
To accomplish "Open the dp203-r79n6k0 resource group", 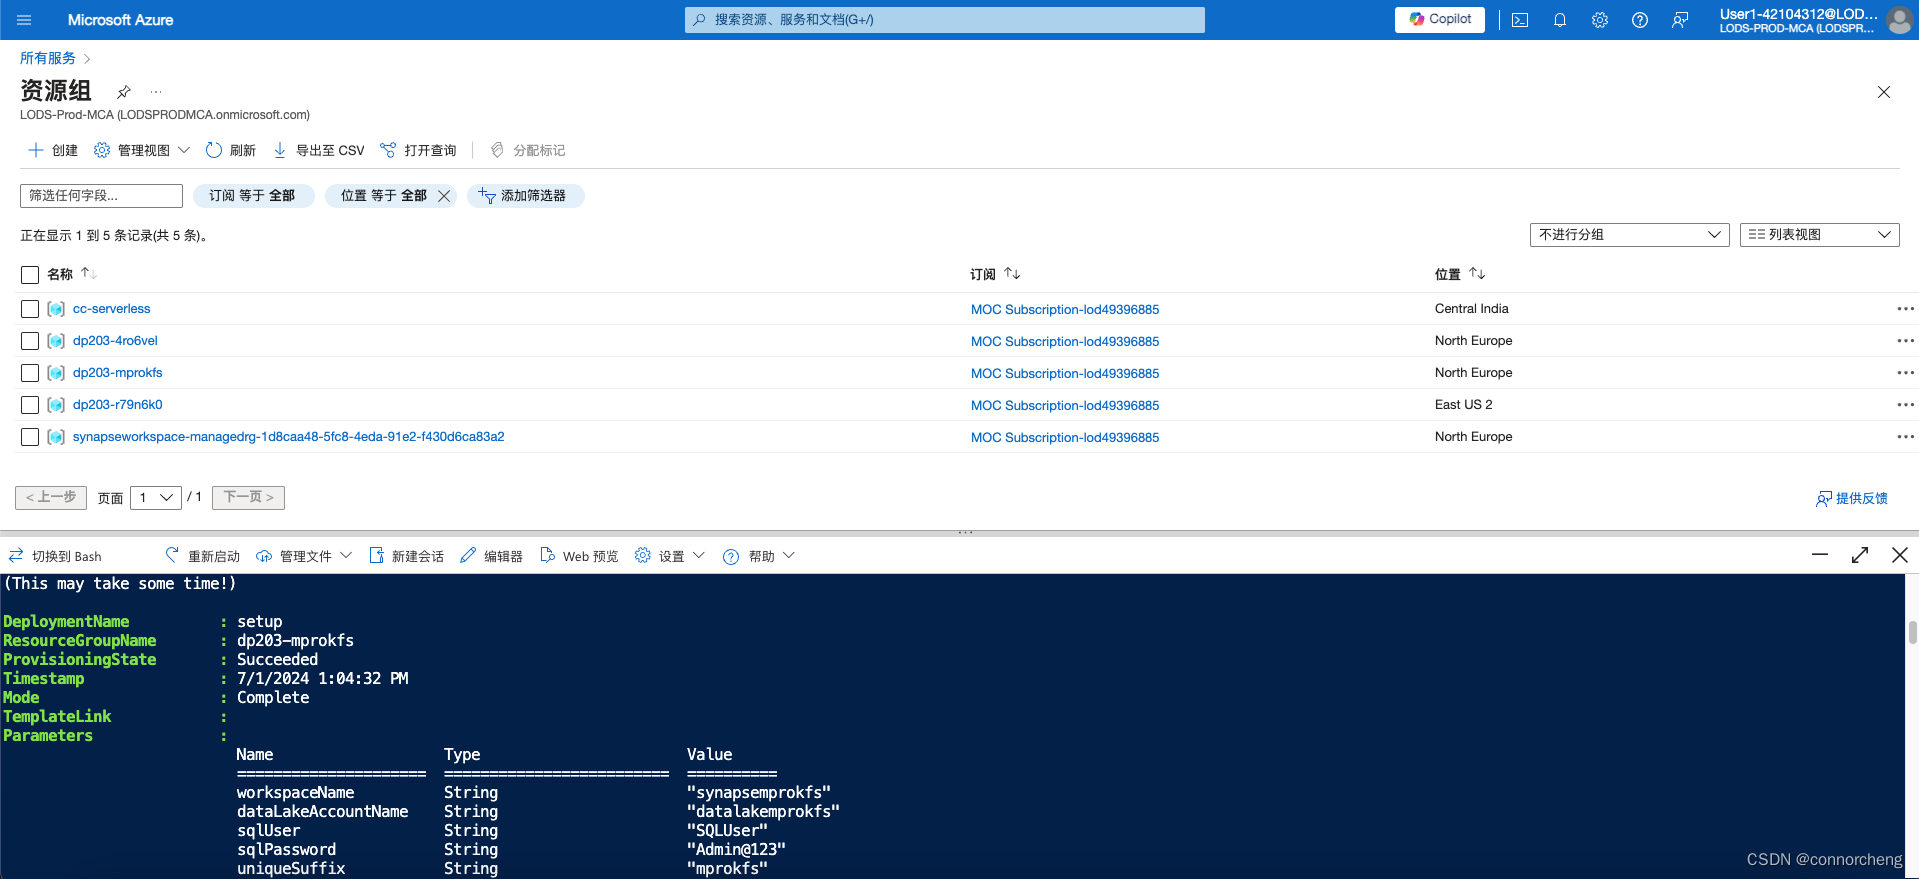I will [x=117, y=405].
